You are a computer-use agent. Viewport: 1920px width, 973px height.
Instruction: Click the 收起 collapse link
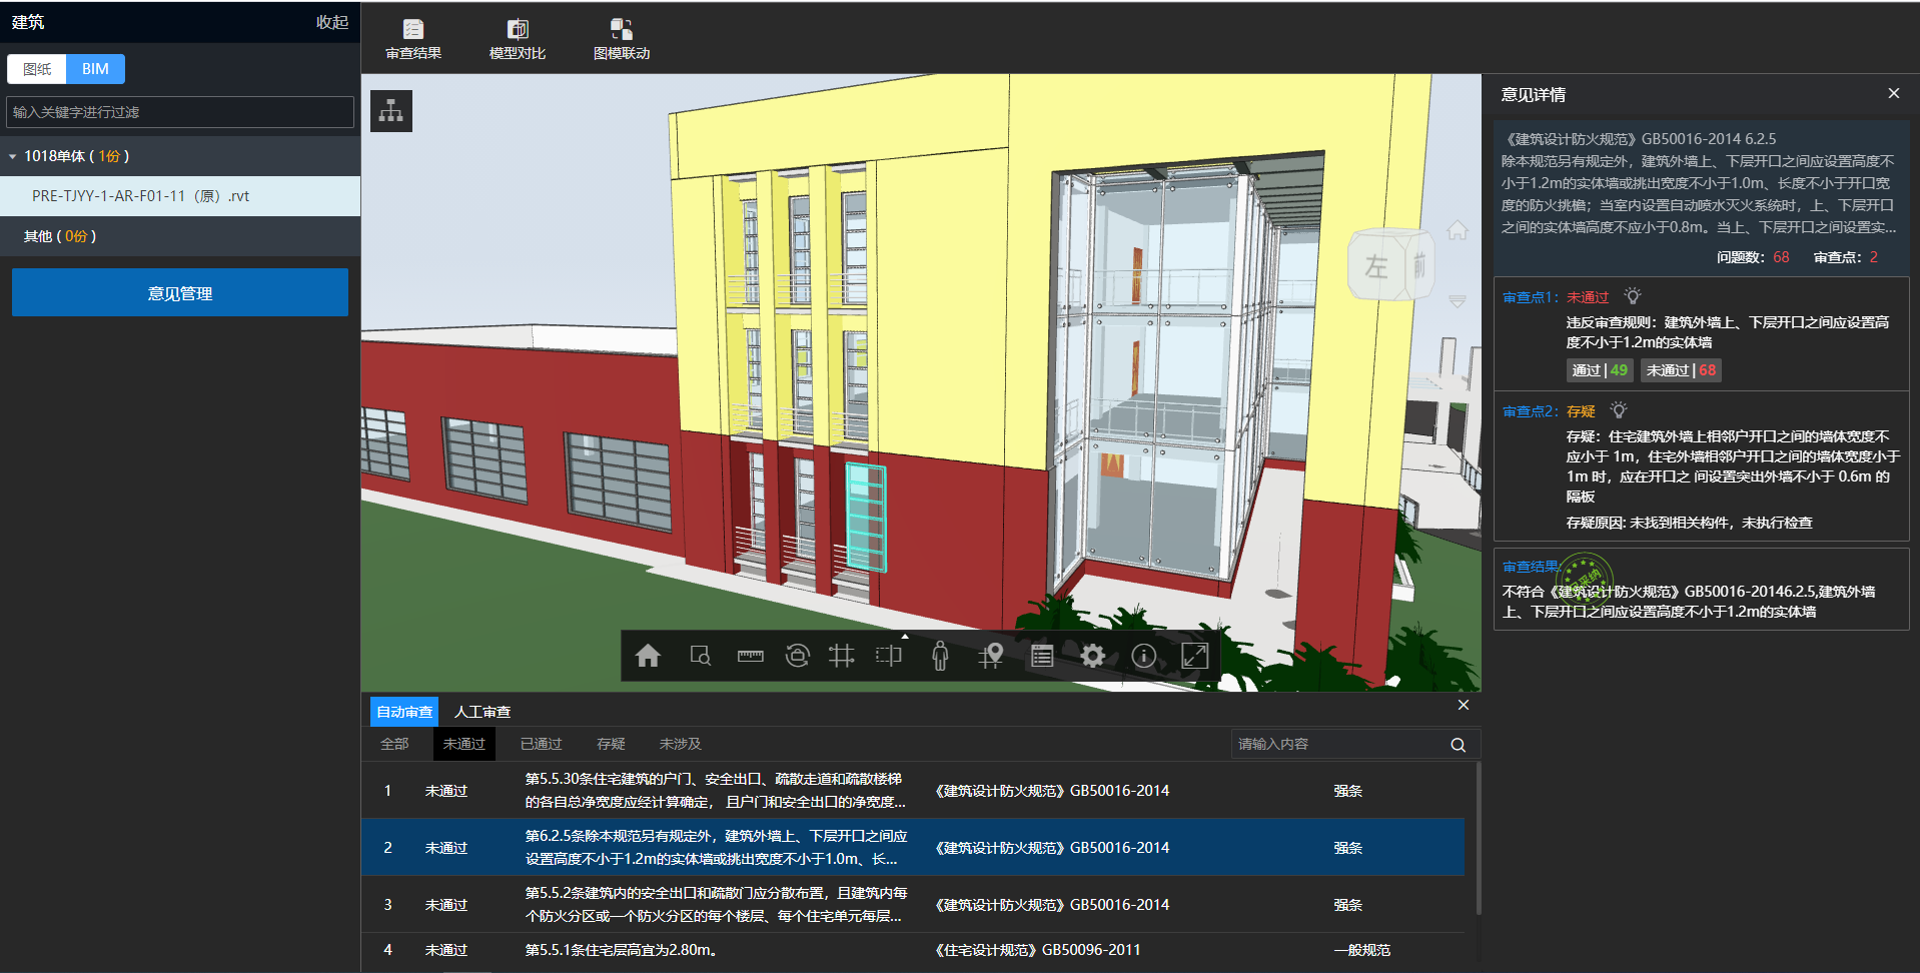(331, 22)
